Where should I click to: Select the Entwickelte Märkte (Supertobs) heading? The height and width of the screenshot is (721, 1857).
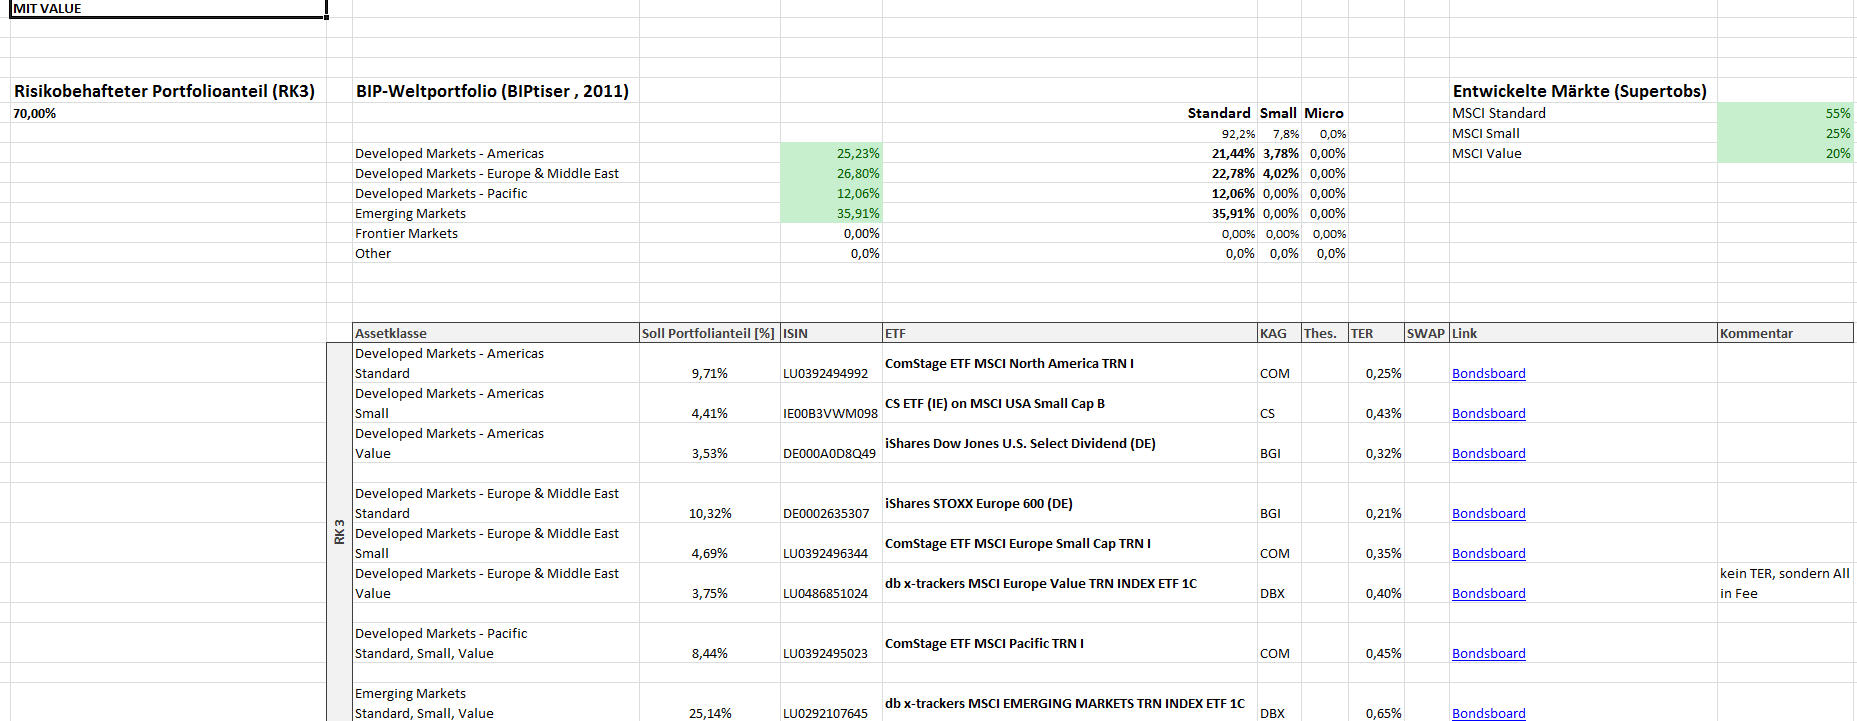tap(1579, 91)
